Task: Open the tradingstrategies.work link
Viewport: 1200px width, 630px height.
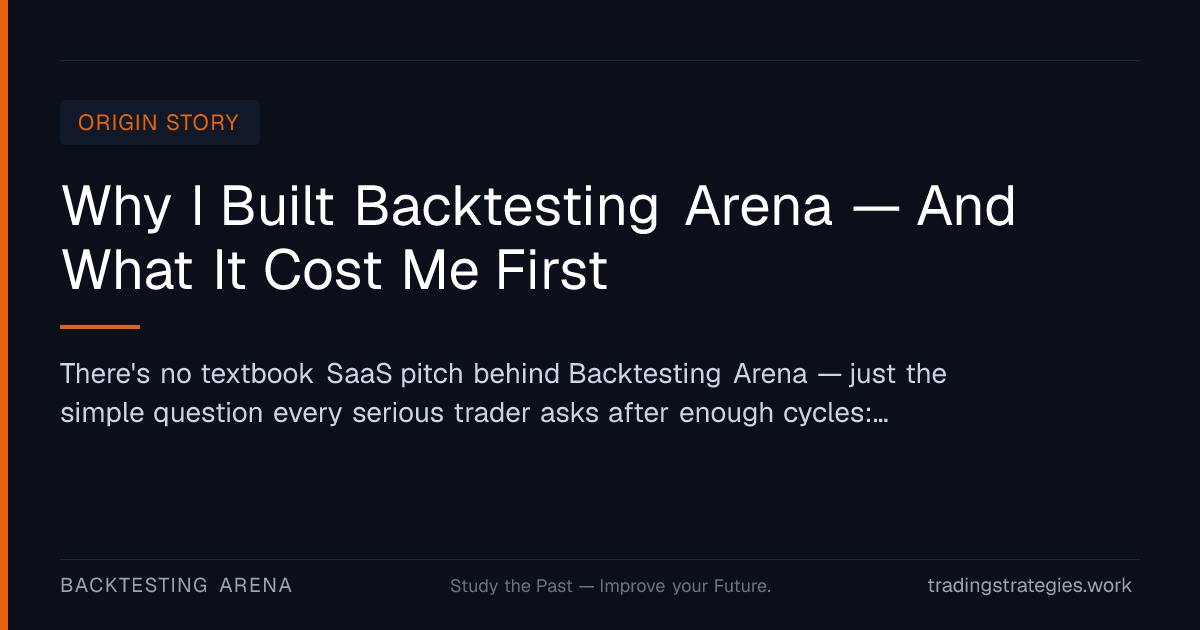Action: 1030,586
